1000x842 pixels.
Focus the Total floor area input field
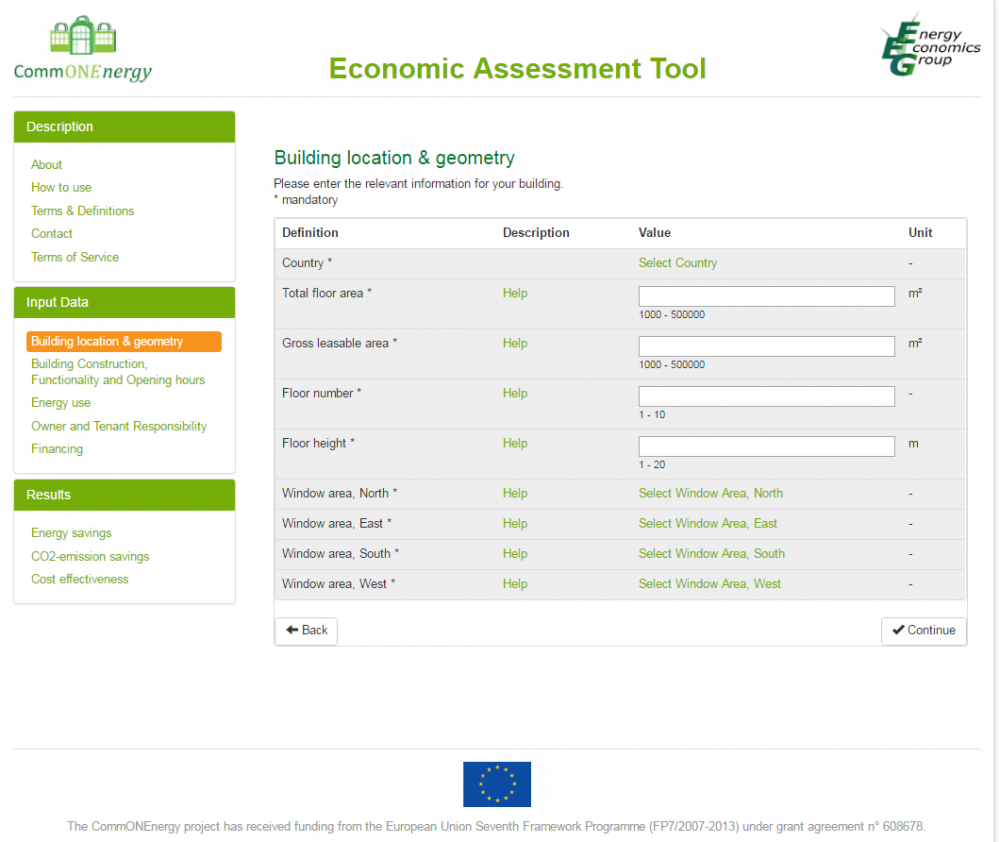click(x=767, y=296)
